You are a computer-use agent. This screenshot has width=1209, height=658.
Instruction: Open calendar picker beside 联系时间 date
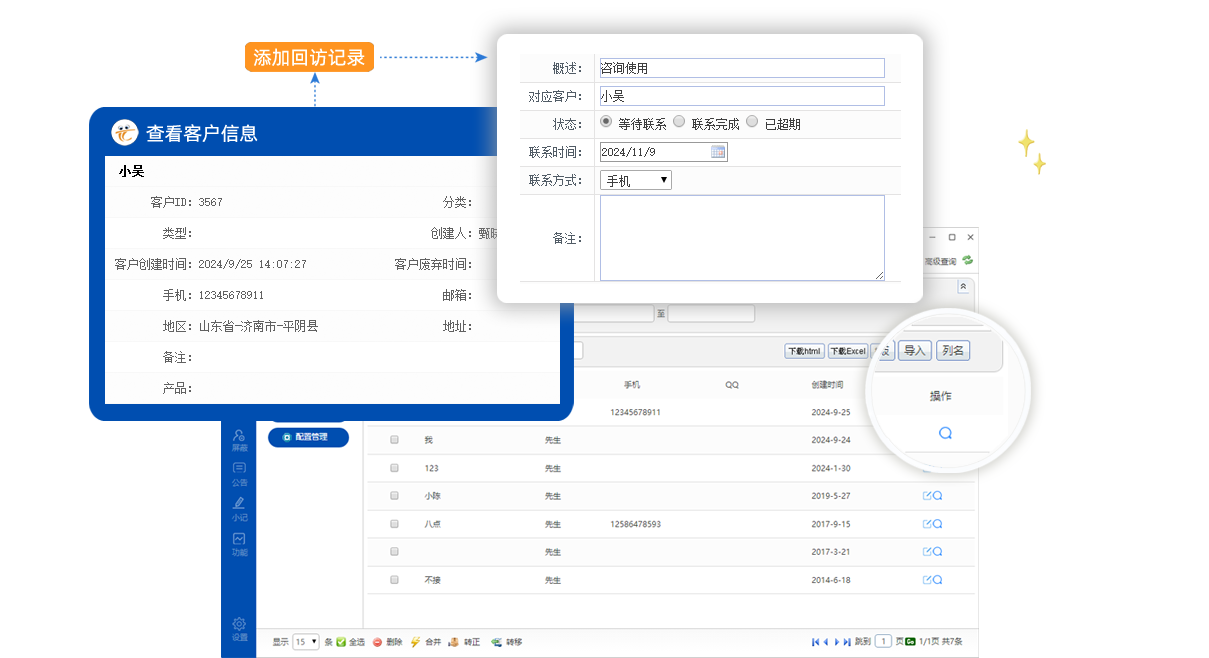point(717,152)
